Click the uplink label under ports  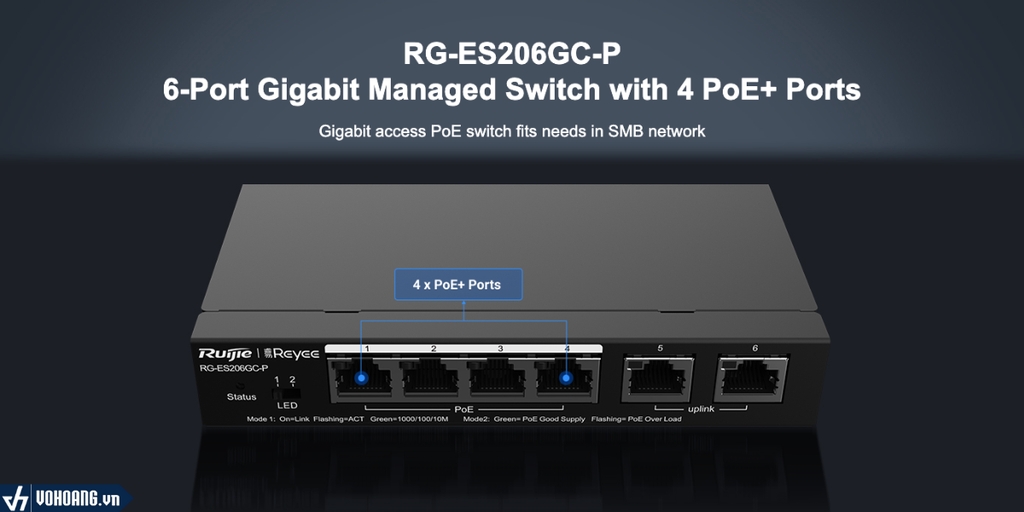click(x=701, y=409)
